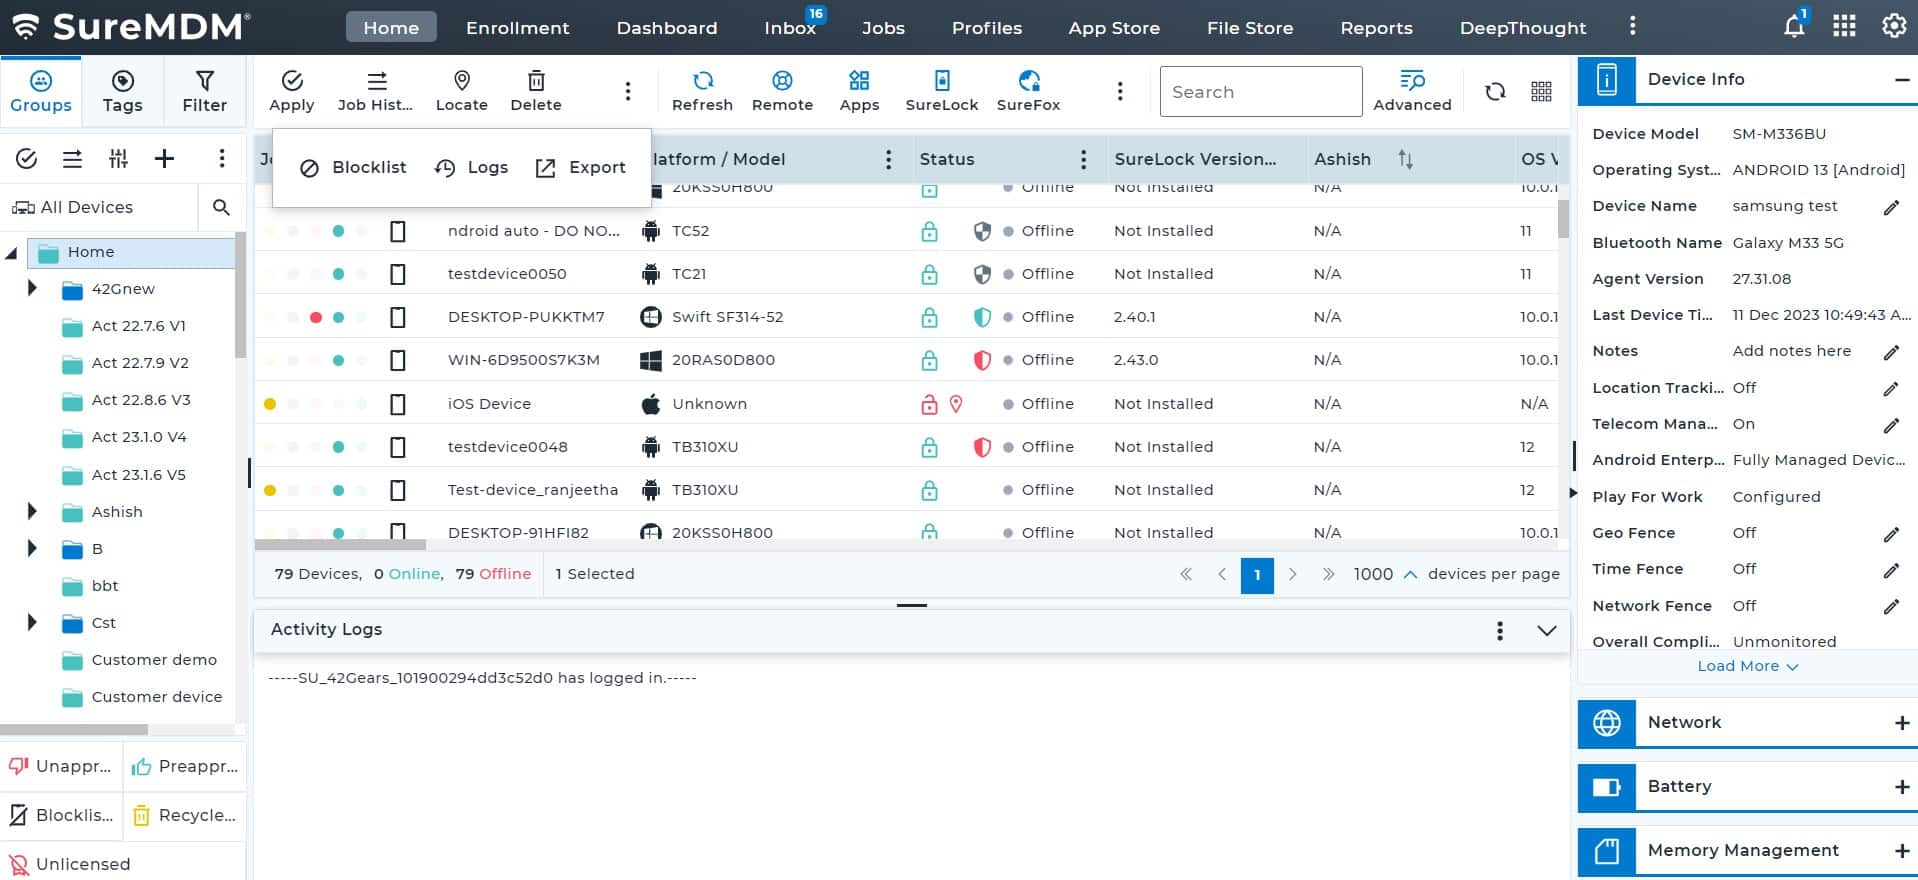1918x880 pixels.
Task: Select the testdevice0050 row checkbox
Action: 397,274
